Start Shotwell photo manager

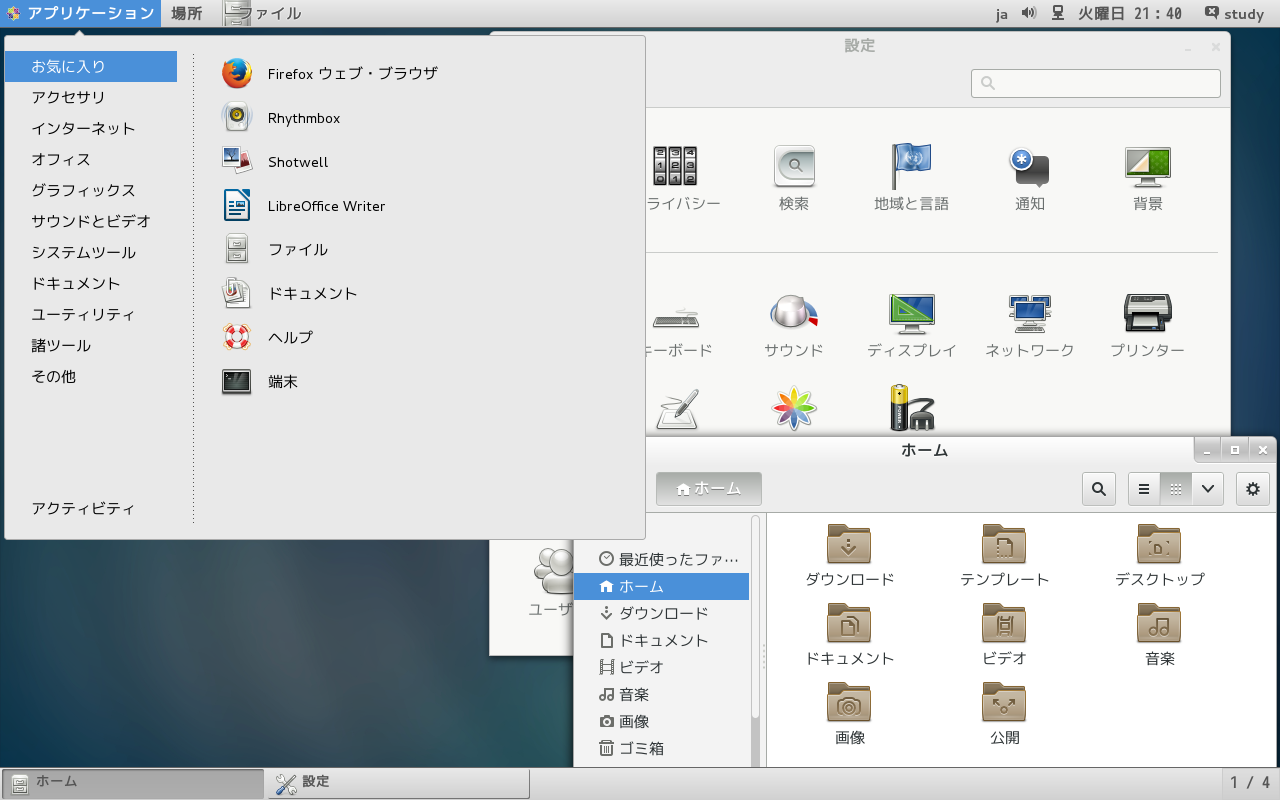coord(275,161)
